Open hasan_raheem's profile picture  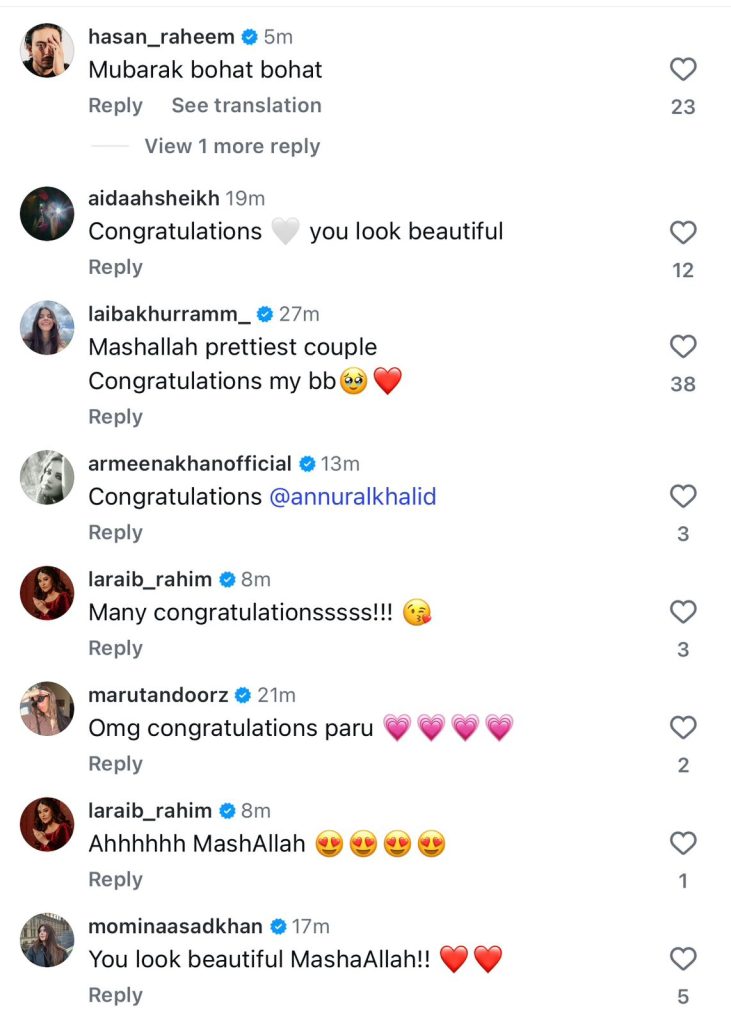[47, 51]
